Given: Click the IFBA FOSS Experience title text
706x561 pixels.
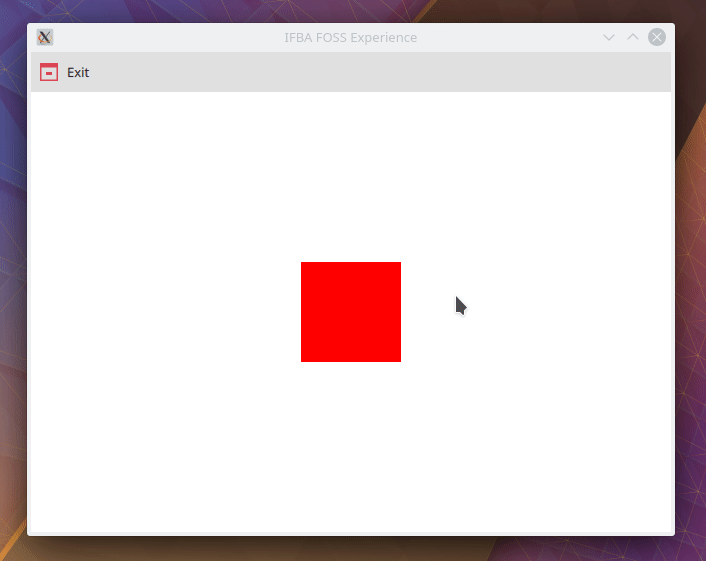Looking at the screenshot, I should [350, 37].
